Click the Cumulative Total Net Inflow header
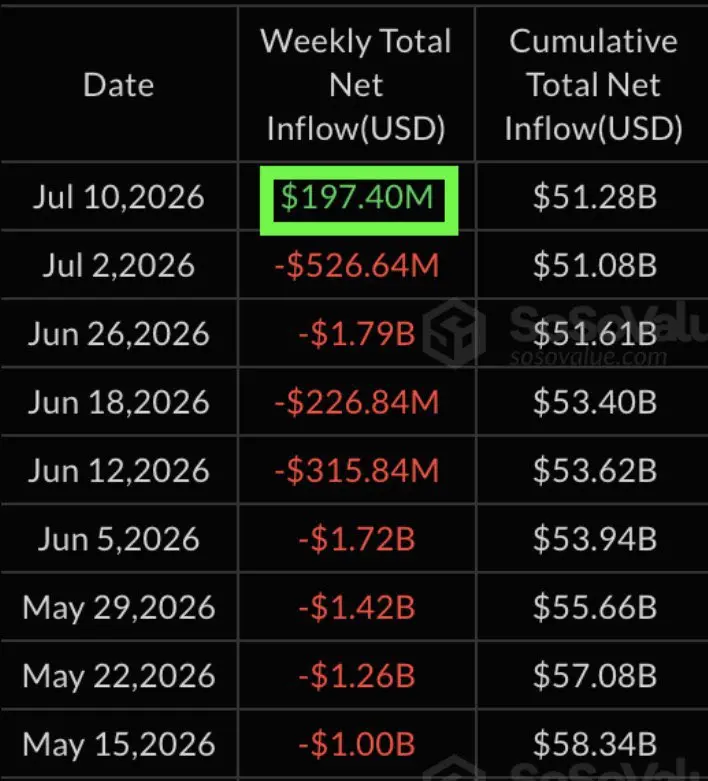The image size is (708, 781). pyautogui.click(x=593, y=84)
